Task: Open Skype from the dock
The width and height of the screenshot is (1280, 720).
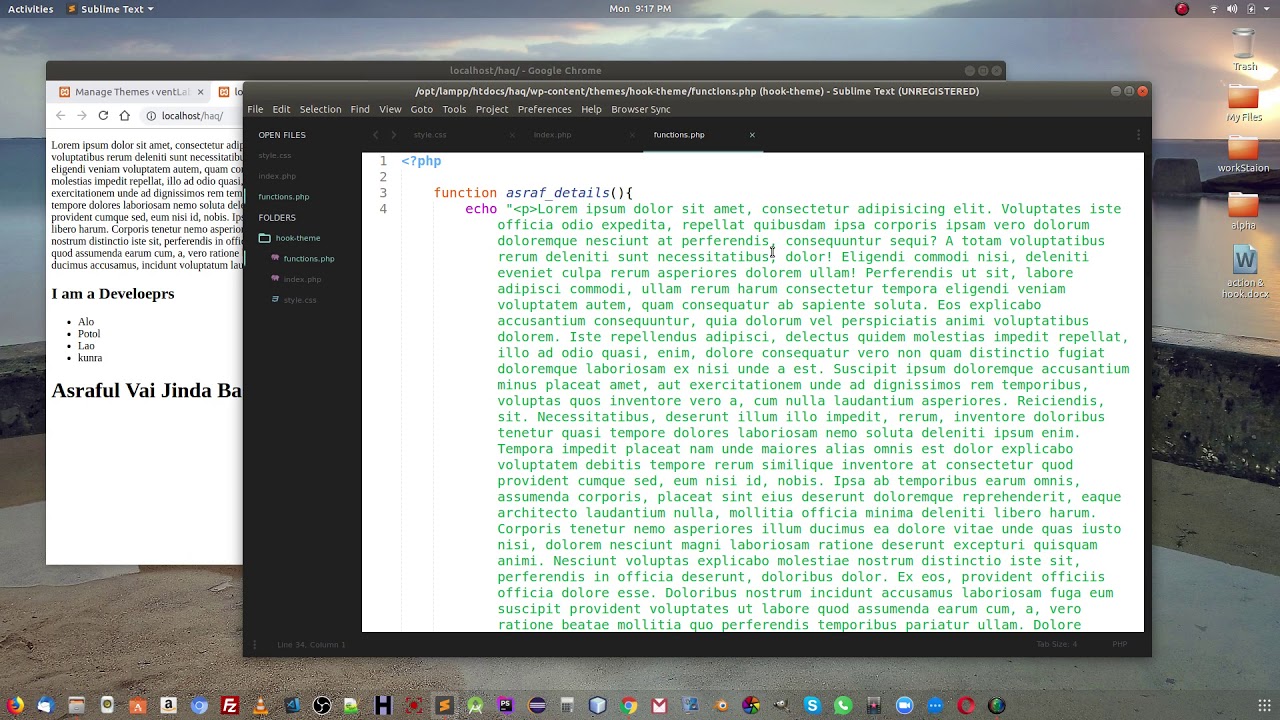Action: pos(812,706)
